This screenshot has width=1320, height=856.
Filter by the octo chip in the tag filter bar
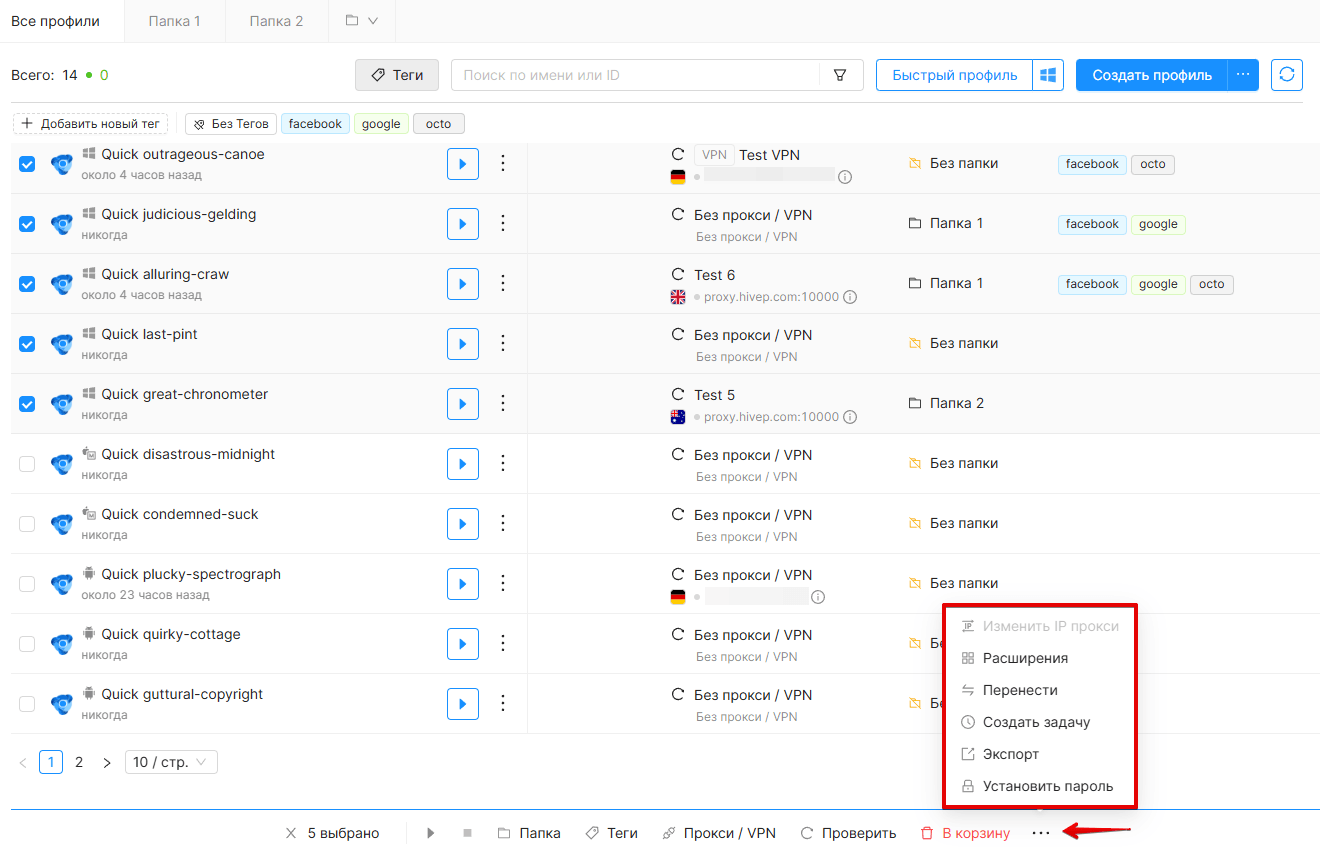[438, 124]
